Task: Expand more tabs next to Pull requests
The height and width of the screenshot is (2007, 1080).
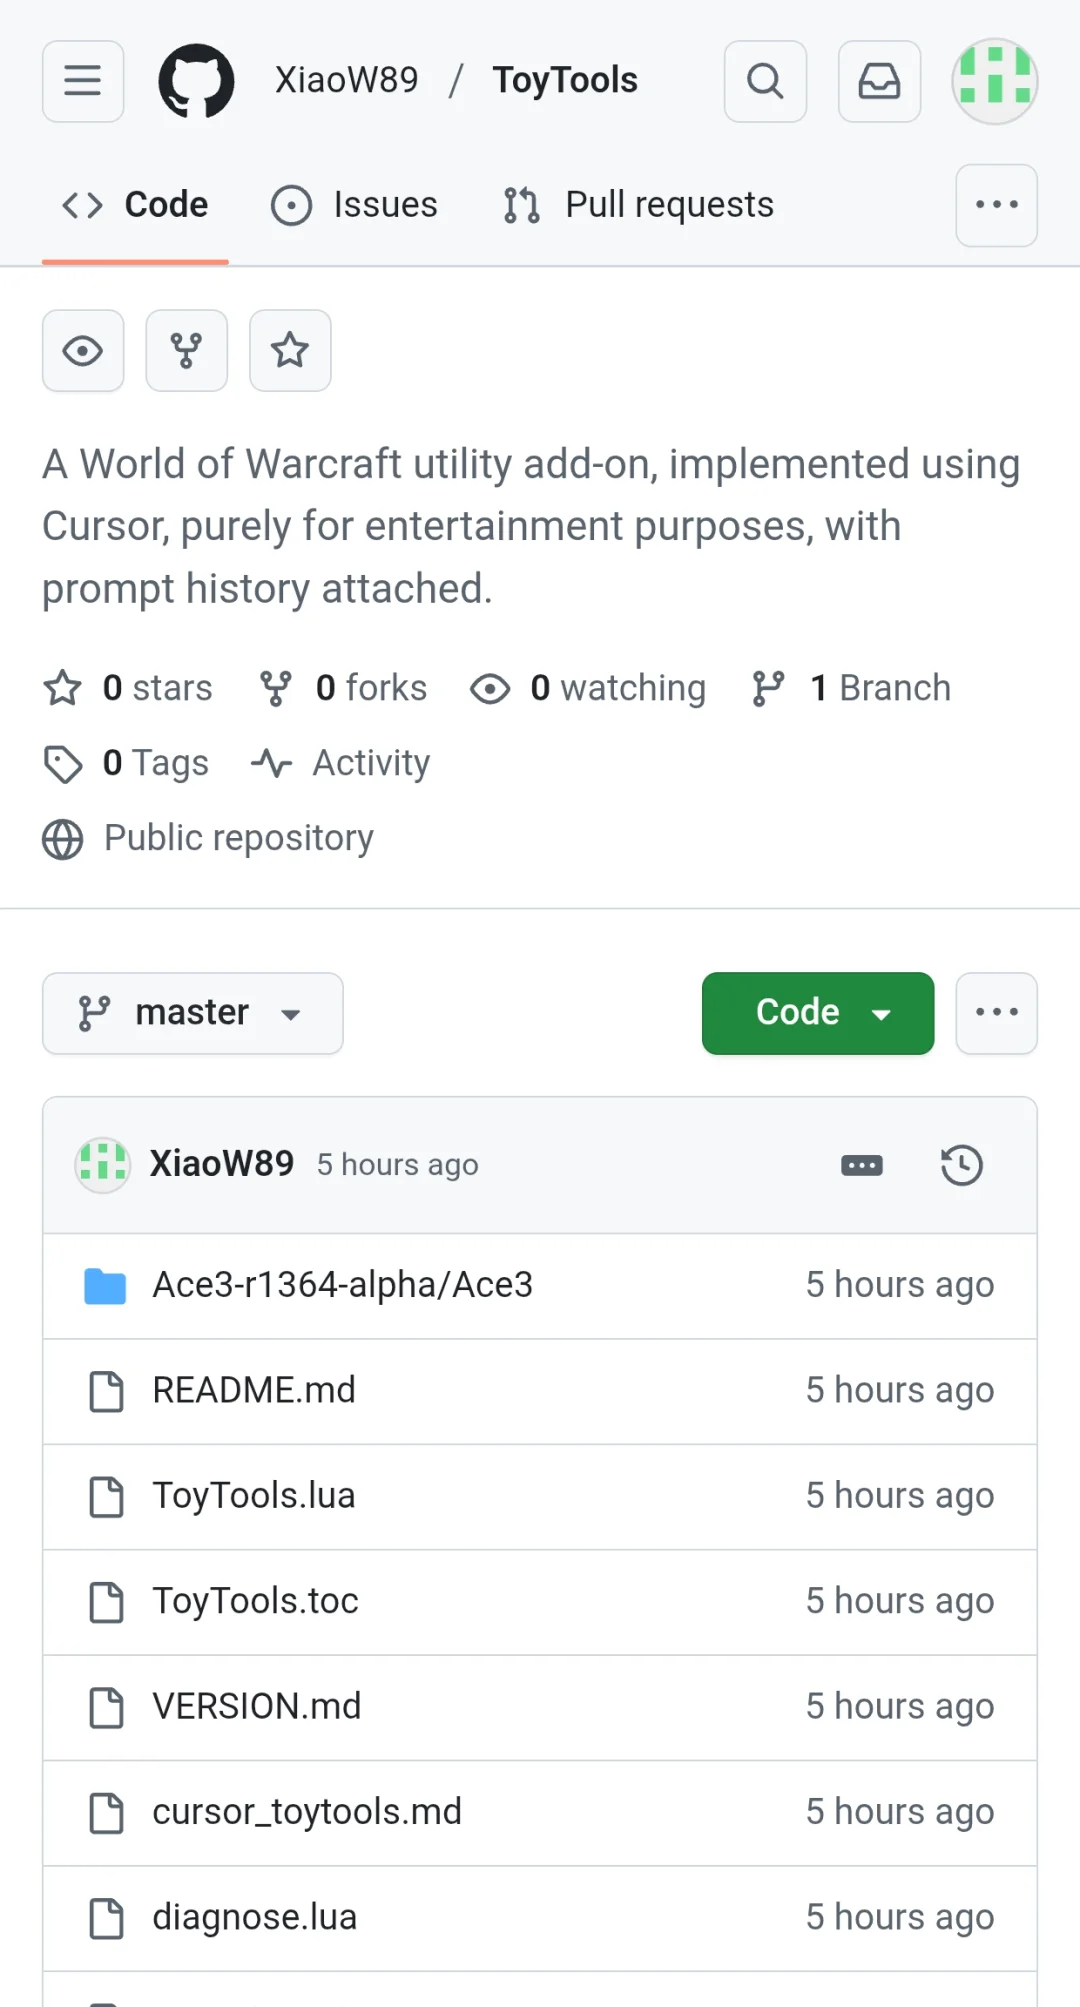Action: [x=996, y=205]
